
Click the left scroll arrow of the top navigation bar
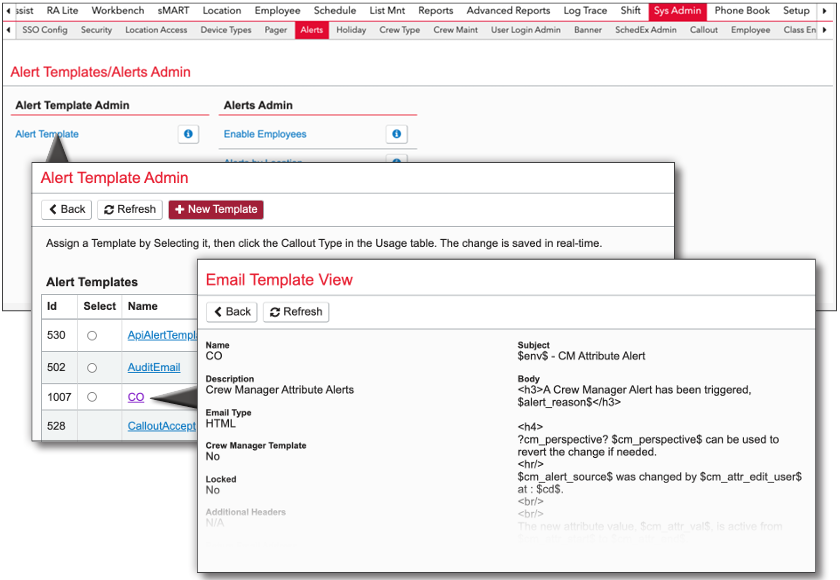(8, 11)
